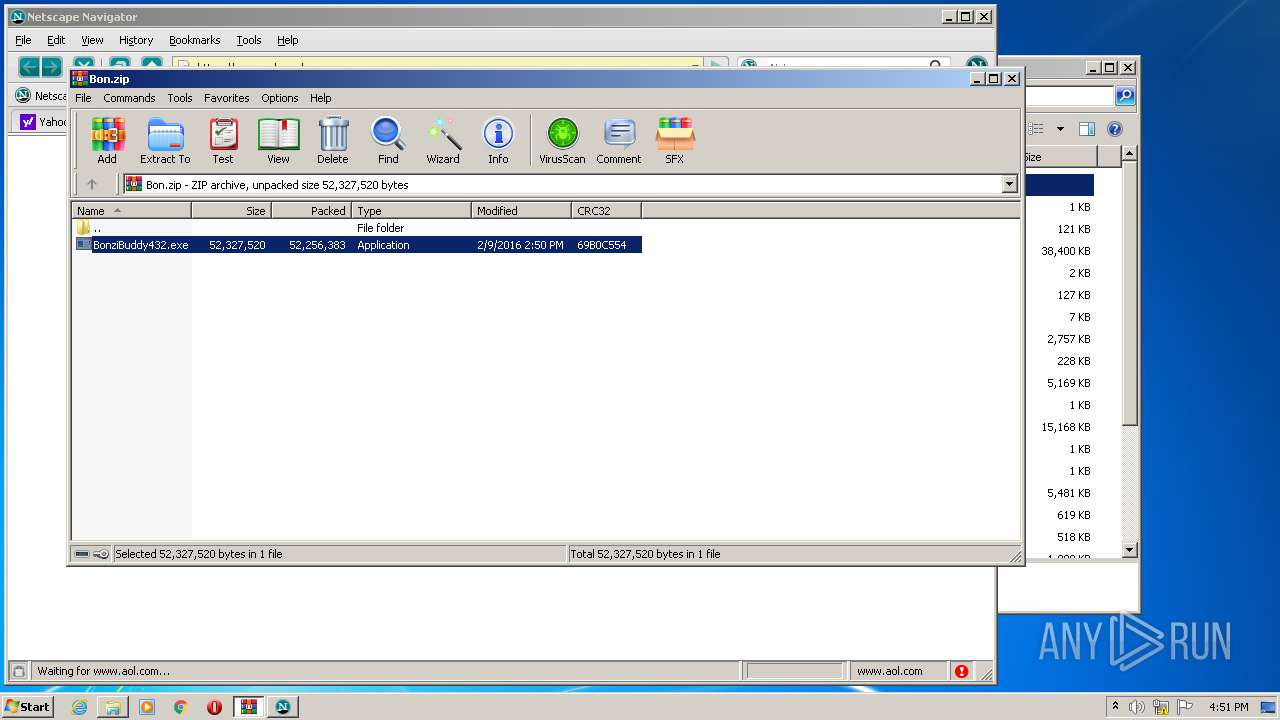This screenshot has height=720, width=1280.
Task: Open Google Chrome from the taskbar
Action: (181, 707)
